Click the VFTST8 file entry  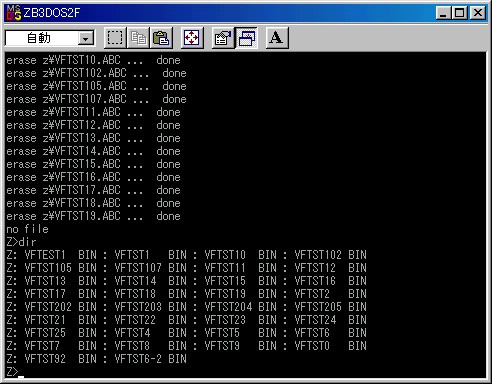click(132, 346)
